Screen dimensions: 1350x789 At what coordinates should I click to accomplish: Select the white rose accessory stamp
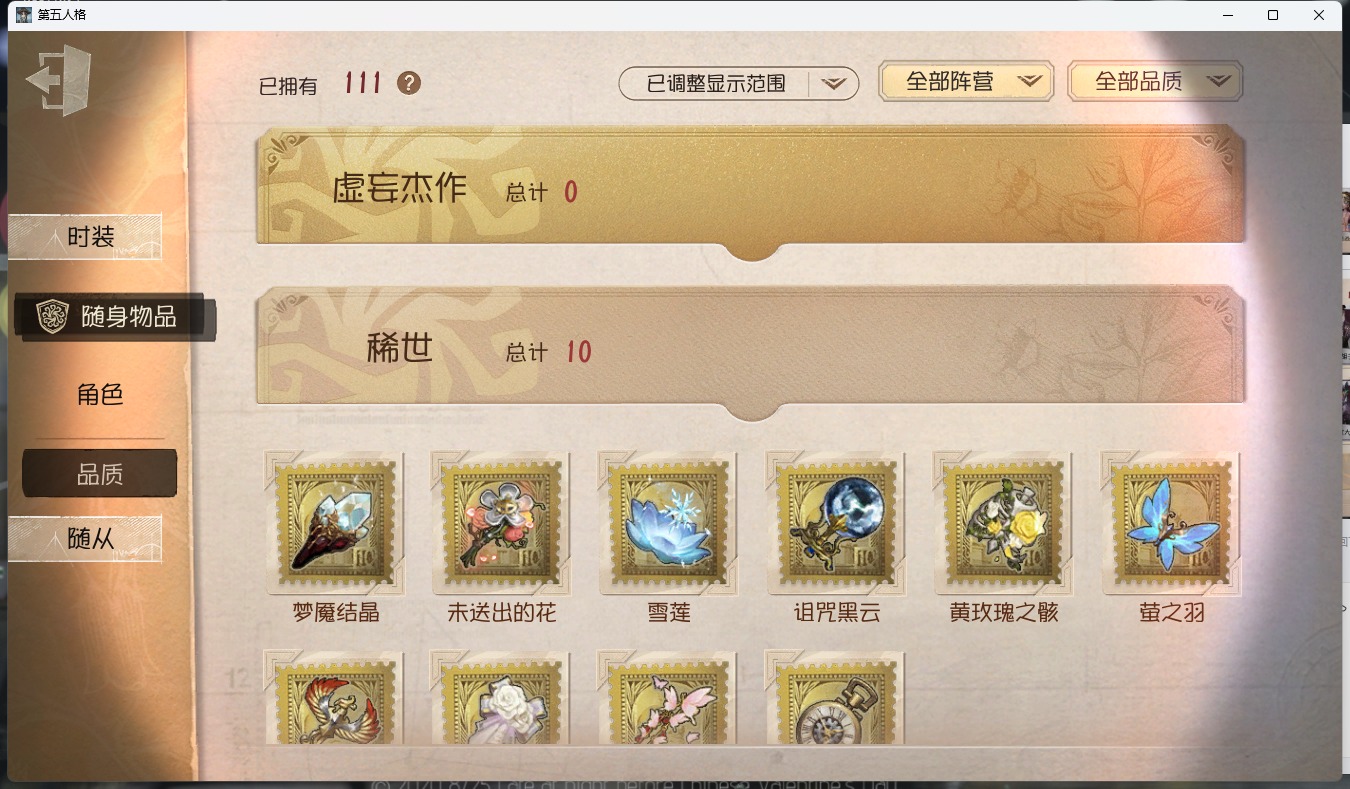pyautogui.click(x=502, y=696)
